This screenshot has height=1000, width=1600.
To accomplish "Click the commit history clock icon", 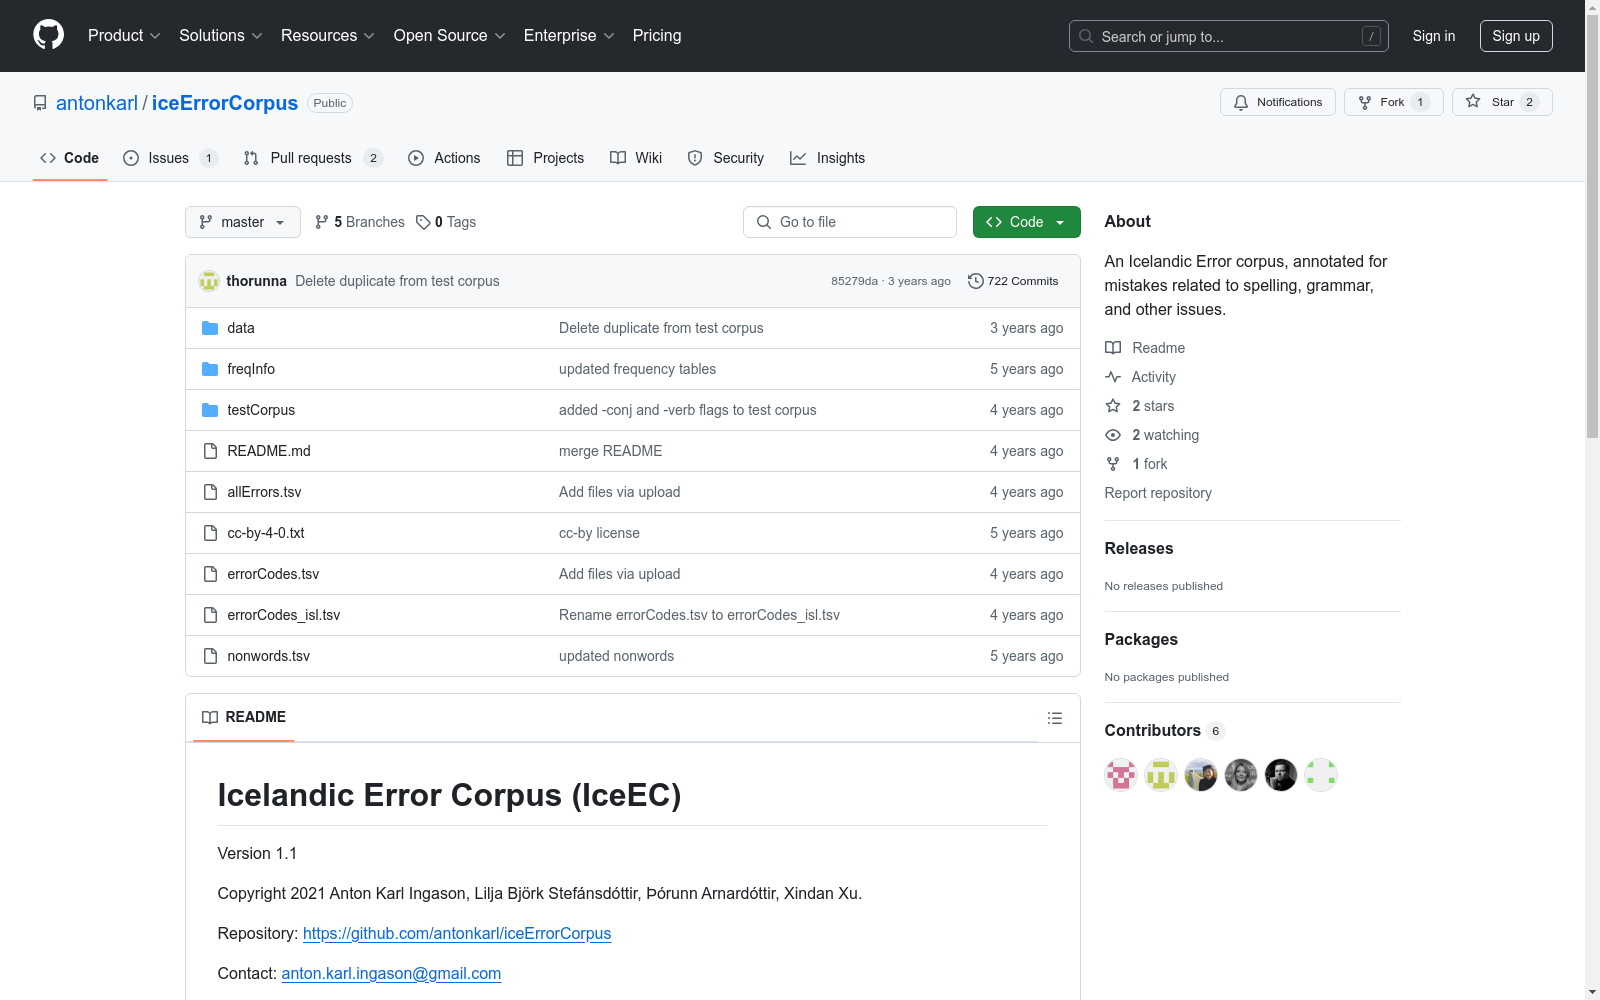I will 975,281.
